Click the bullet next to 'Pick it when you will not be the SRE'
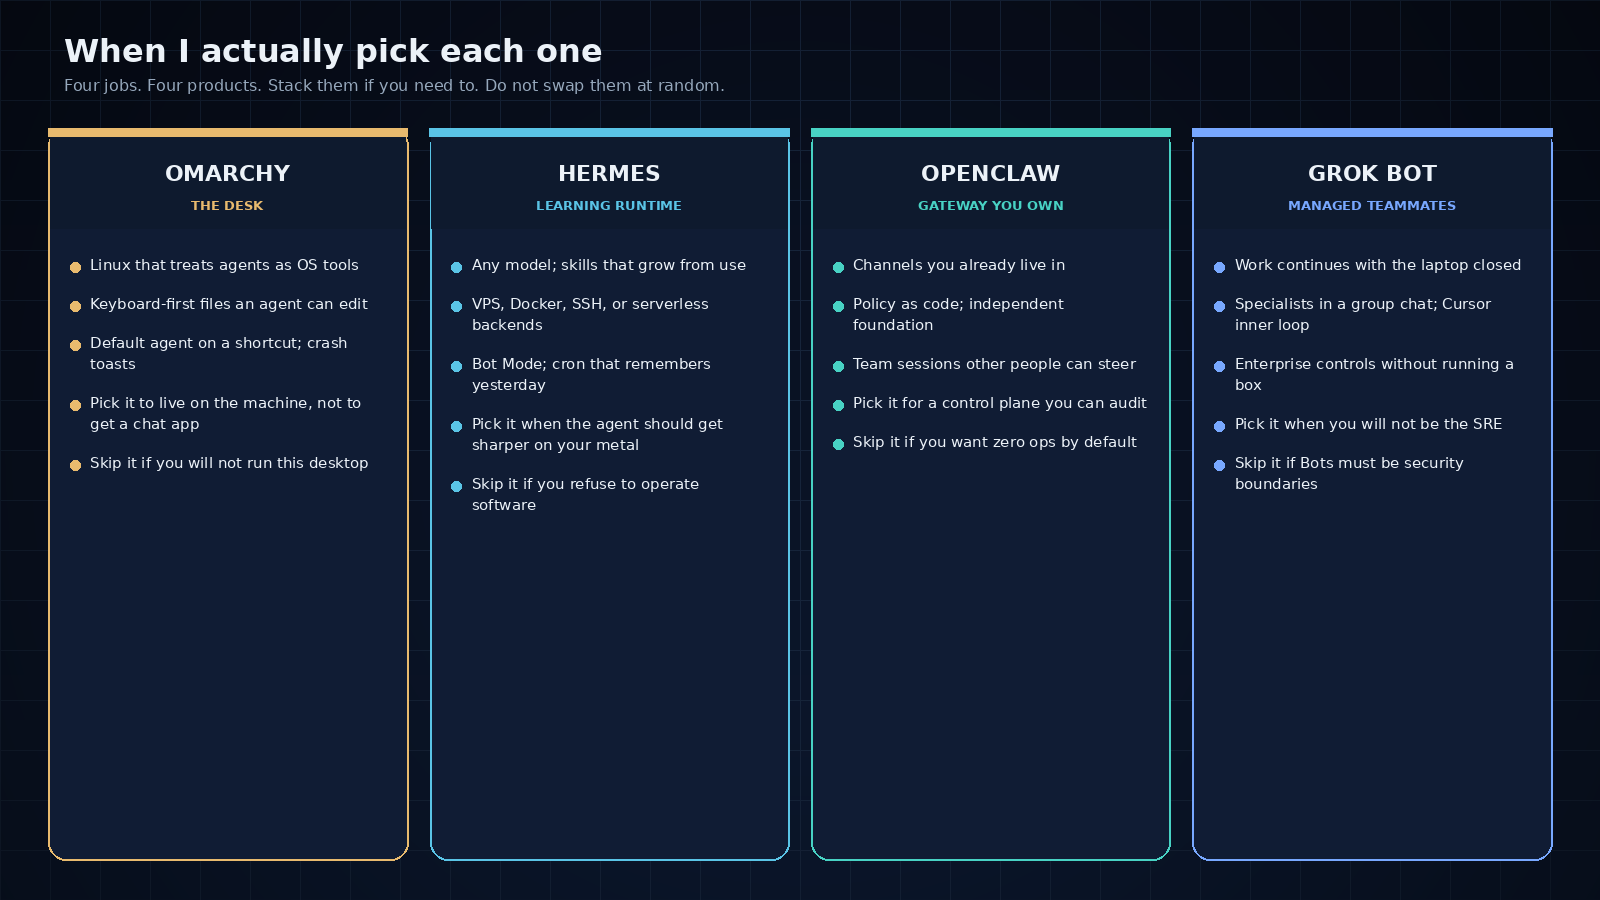Screen dimensions: 1600x900 click(x=1219, y=426)
